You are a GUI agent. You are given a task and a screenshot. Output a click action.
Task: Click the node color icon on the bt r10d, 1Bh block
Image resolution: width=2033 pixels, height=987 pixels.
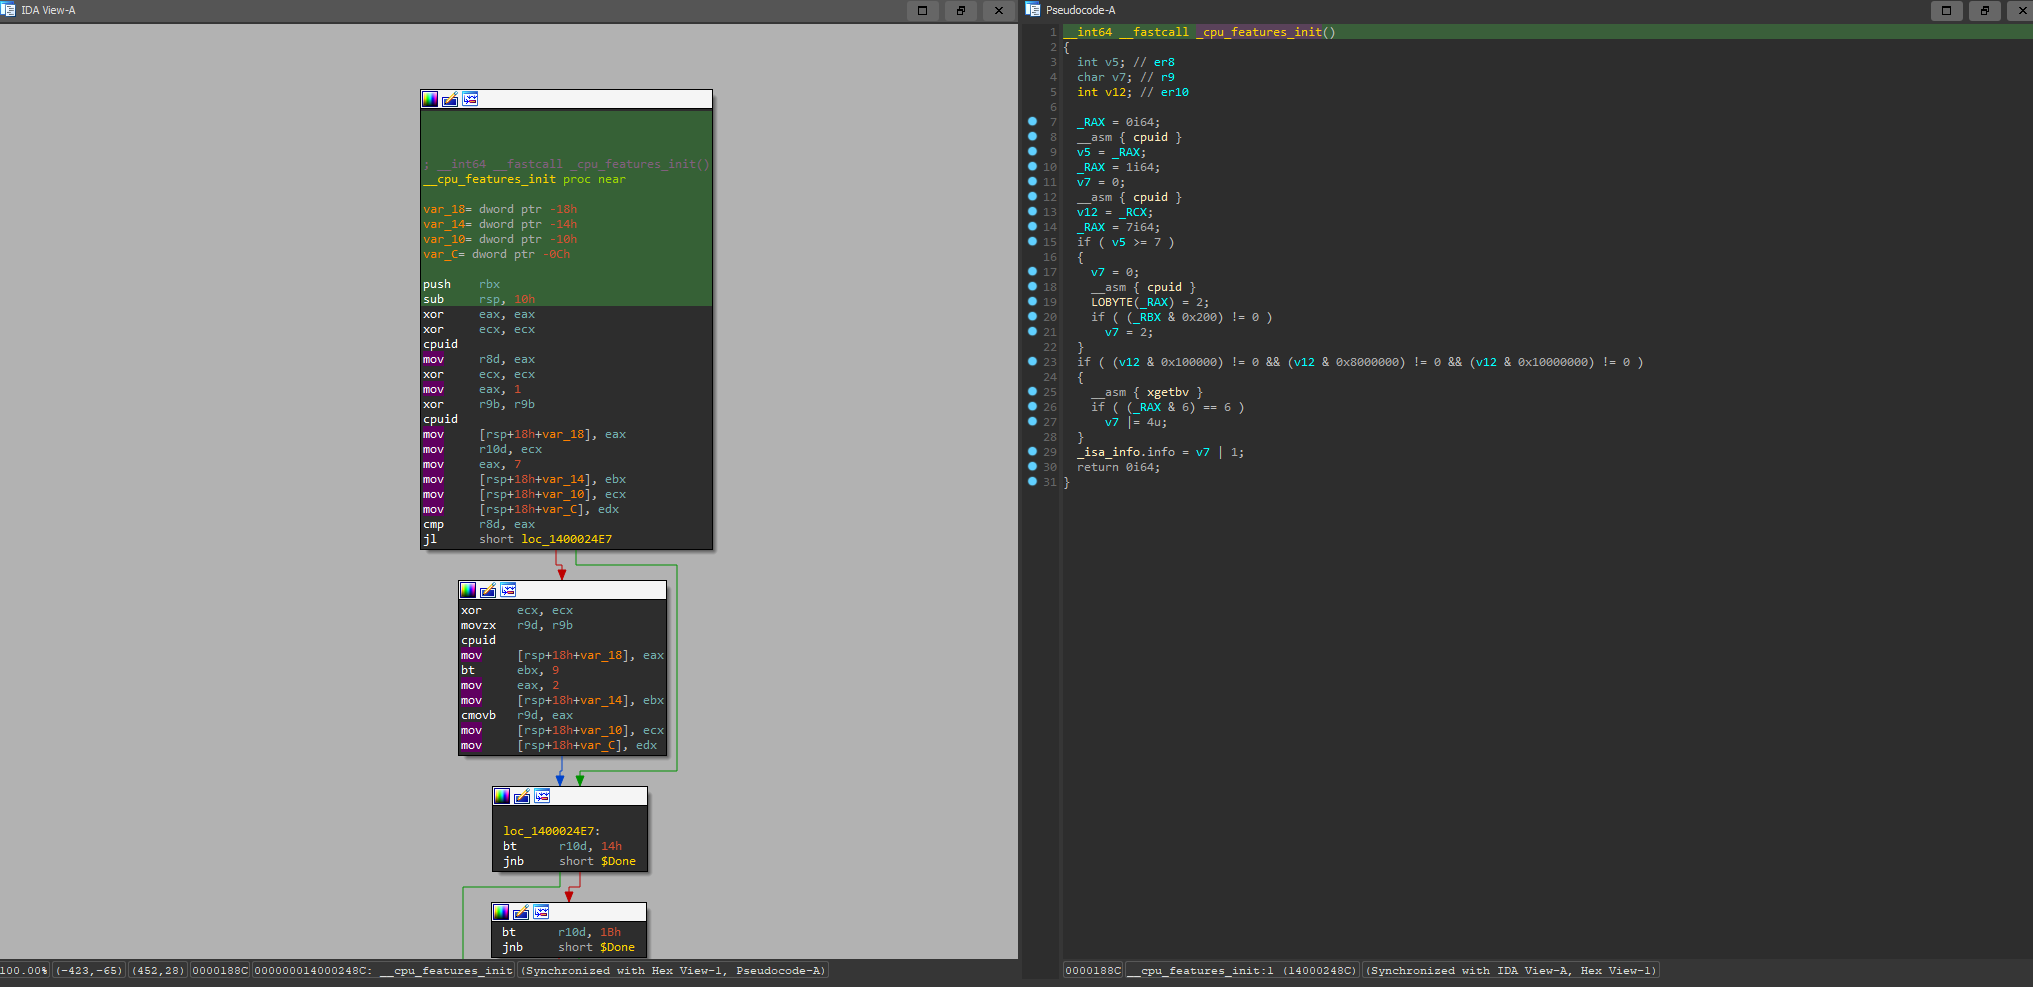click(501, 912)
